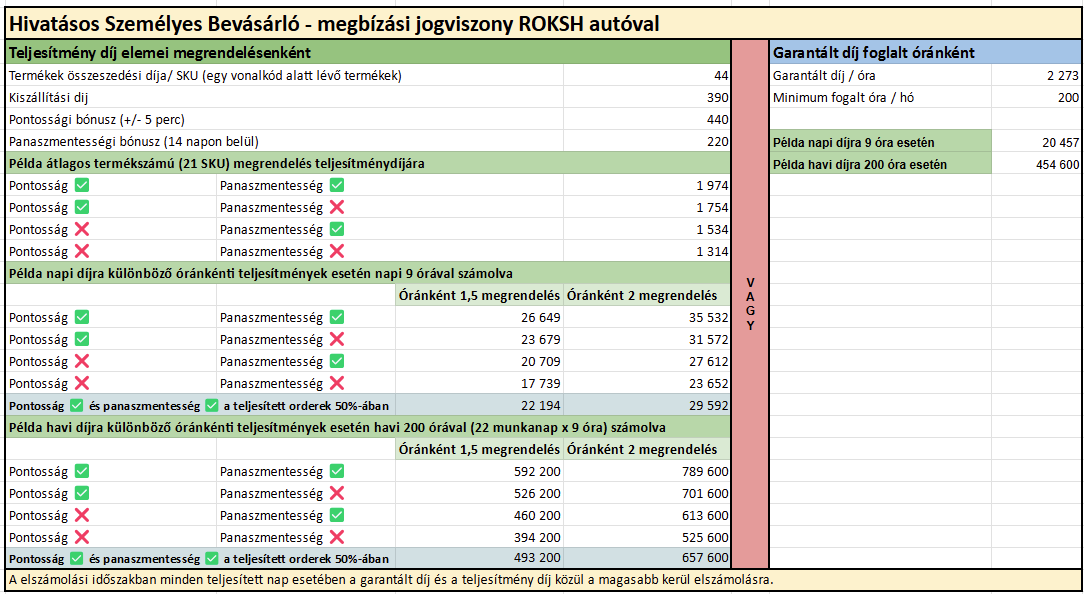This screenshot has width=1084, height=594.
Task: Select the title cell 'Hivatásos Személyes Bevásárló'
Action: point(334,24)
